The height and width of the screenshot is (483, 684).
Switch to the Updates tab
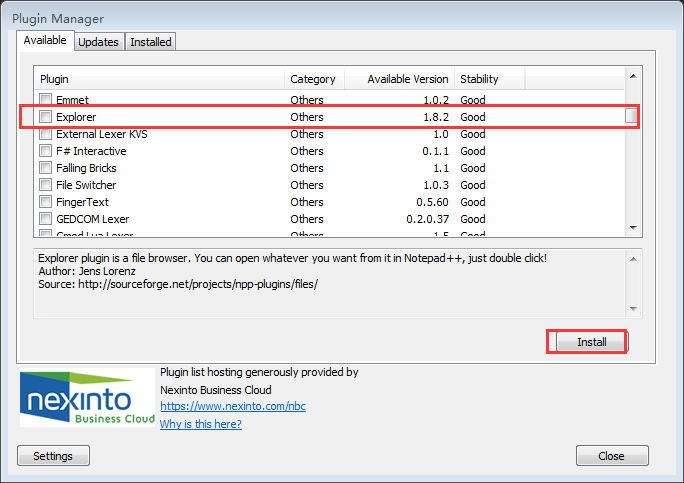click(99, 42)
